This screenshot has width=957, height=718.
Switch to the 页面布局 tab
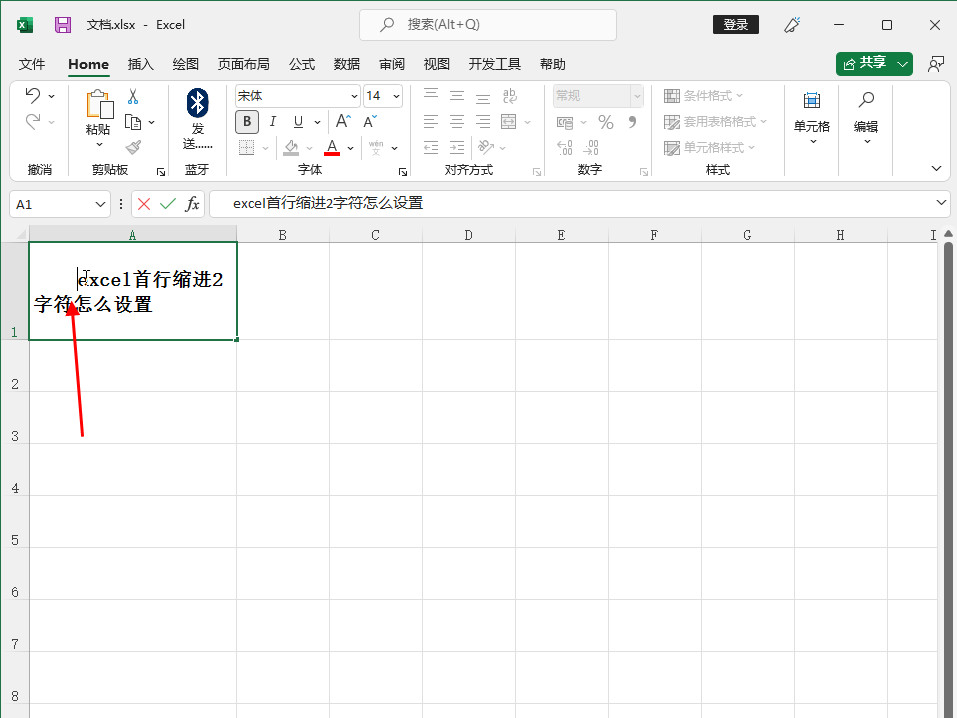(244, 64)
